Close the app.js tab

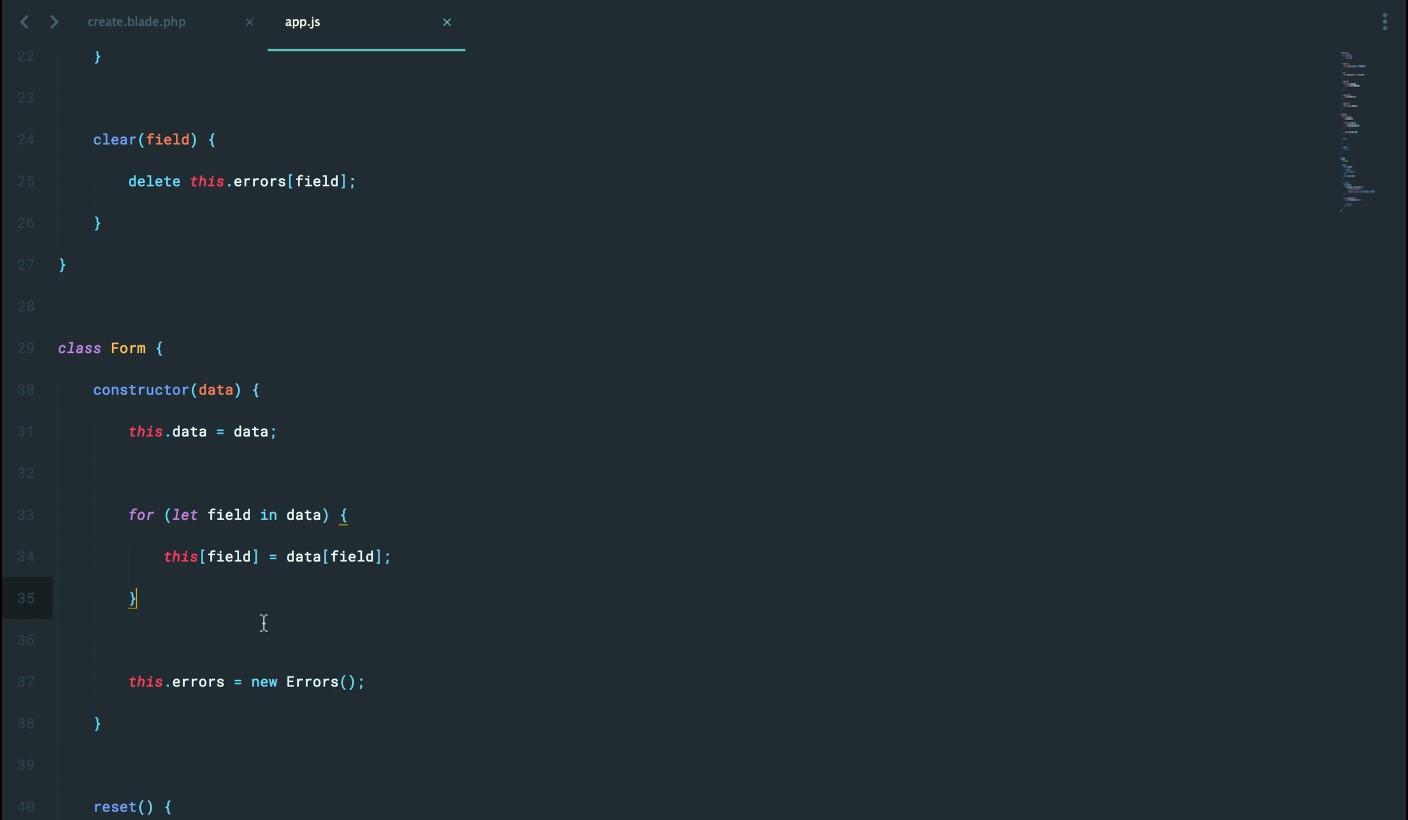[447, 22]
